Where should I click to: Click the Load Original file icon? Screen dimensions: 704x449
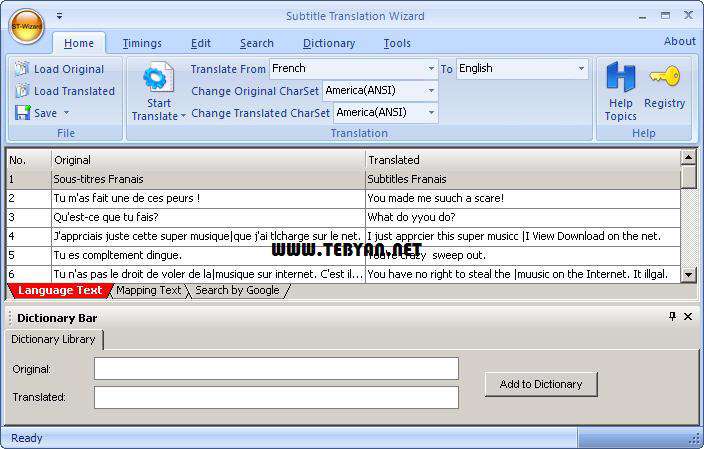(x=22, y=69)
